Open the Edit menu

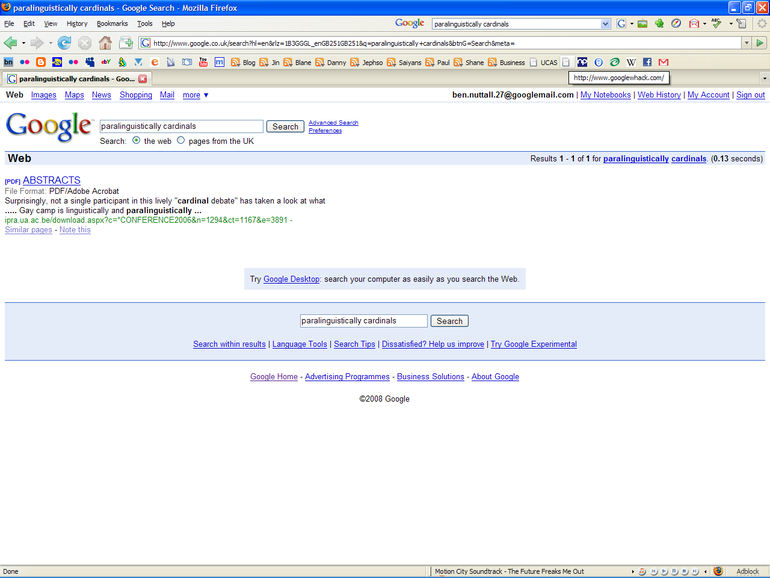[29, 24]
